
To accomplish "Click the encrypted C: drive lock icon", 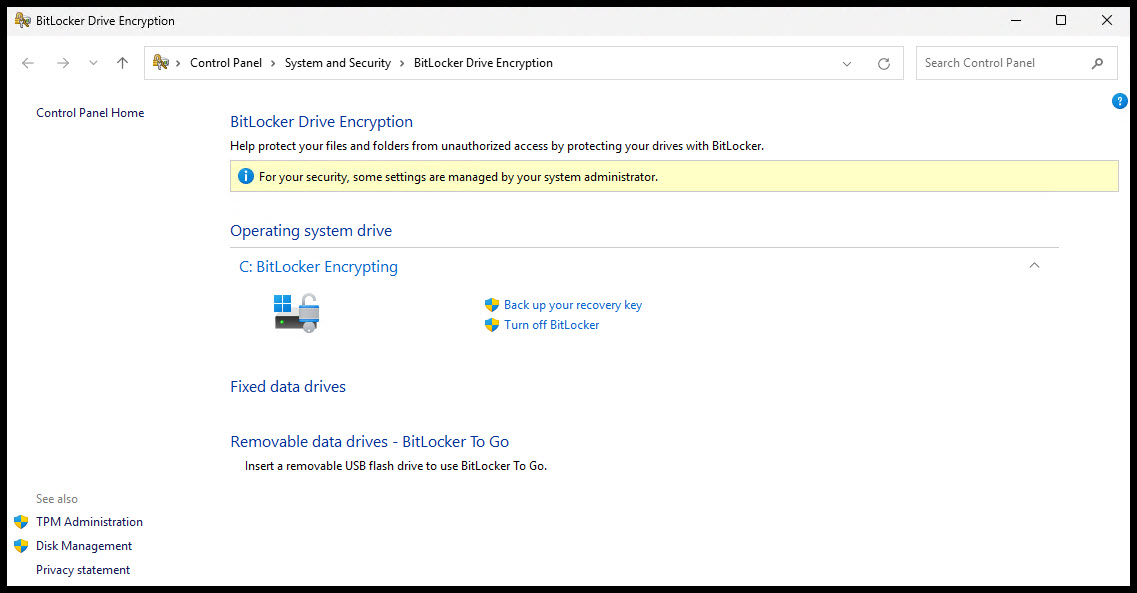I will (296, 312).
